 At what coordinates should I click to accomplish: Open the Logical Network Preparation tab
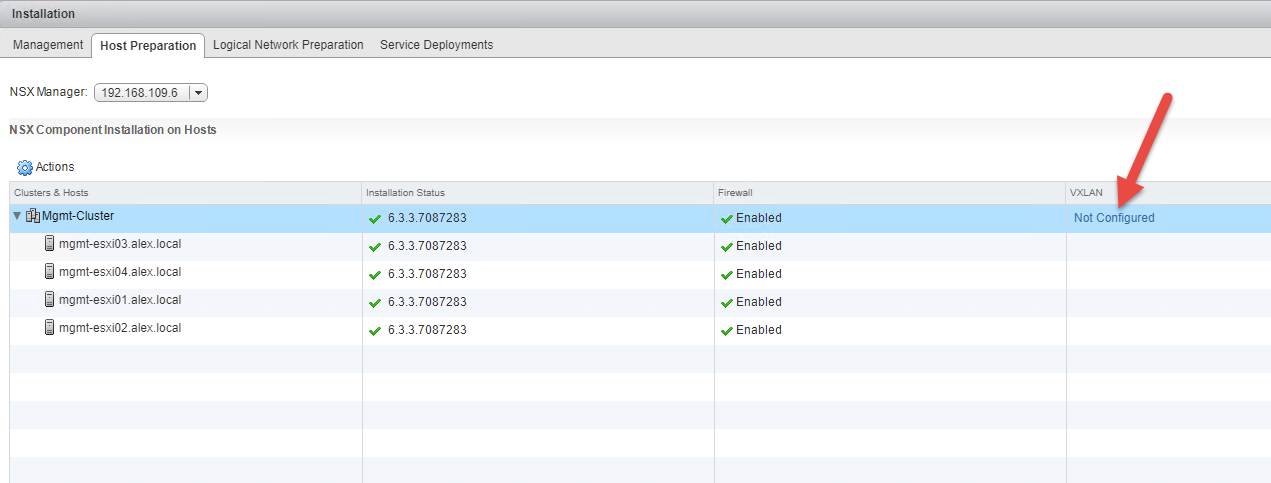coord(288,45)
